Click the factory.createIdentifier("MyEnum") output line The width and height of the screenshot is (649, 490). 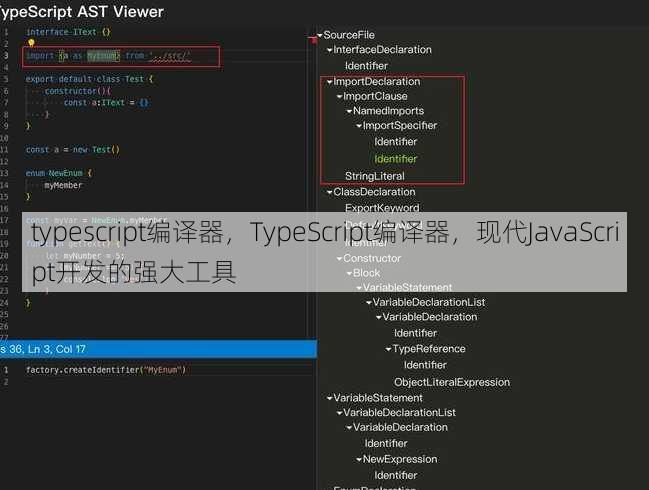(x=106, y=370)
